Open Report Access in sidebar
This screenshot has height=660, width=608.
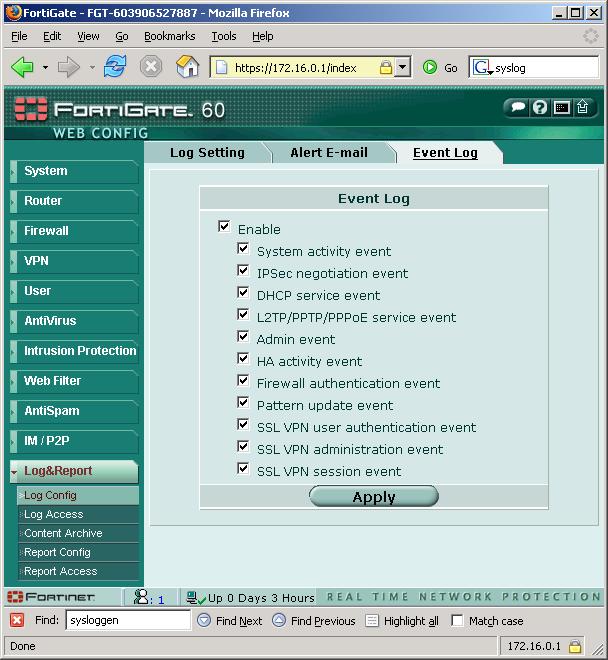[x=78, y=571]
